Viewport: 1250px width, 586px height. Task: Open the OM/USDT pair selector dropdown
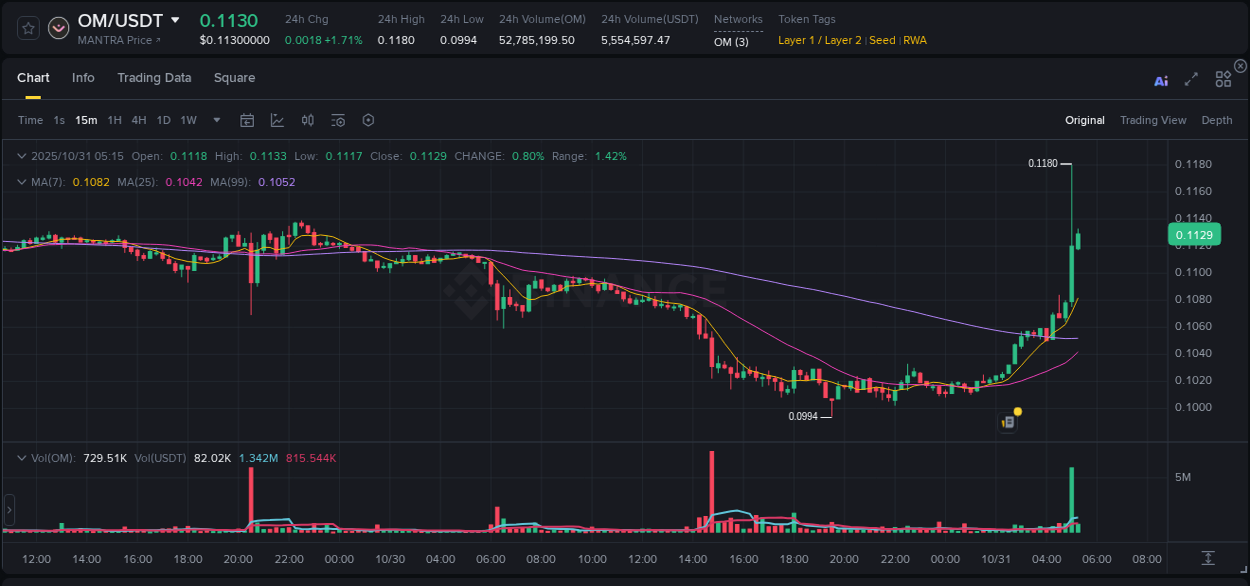click(x=177, y=20)
